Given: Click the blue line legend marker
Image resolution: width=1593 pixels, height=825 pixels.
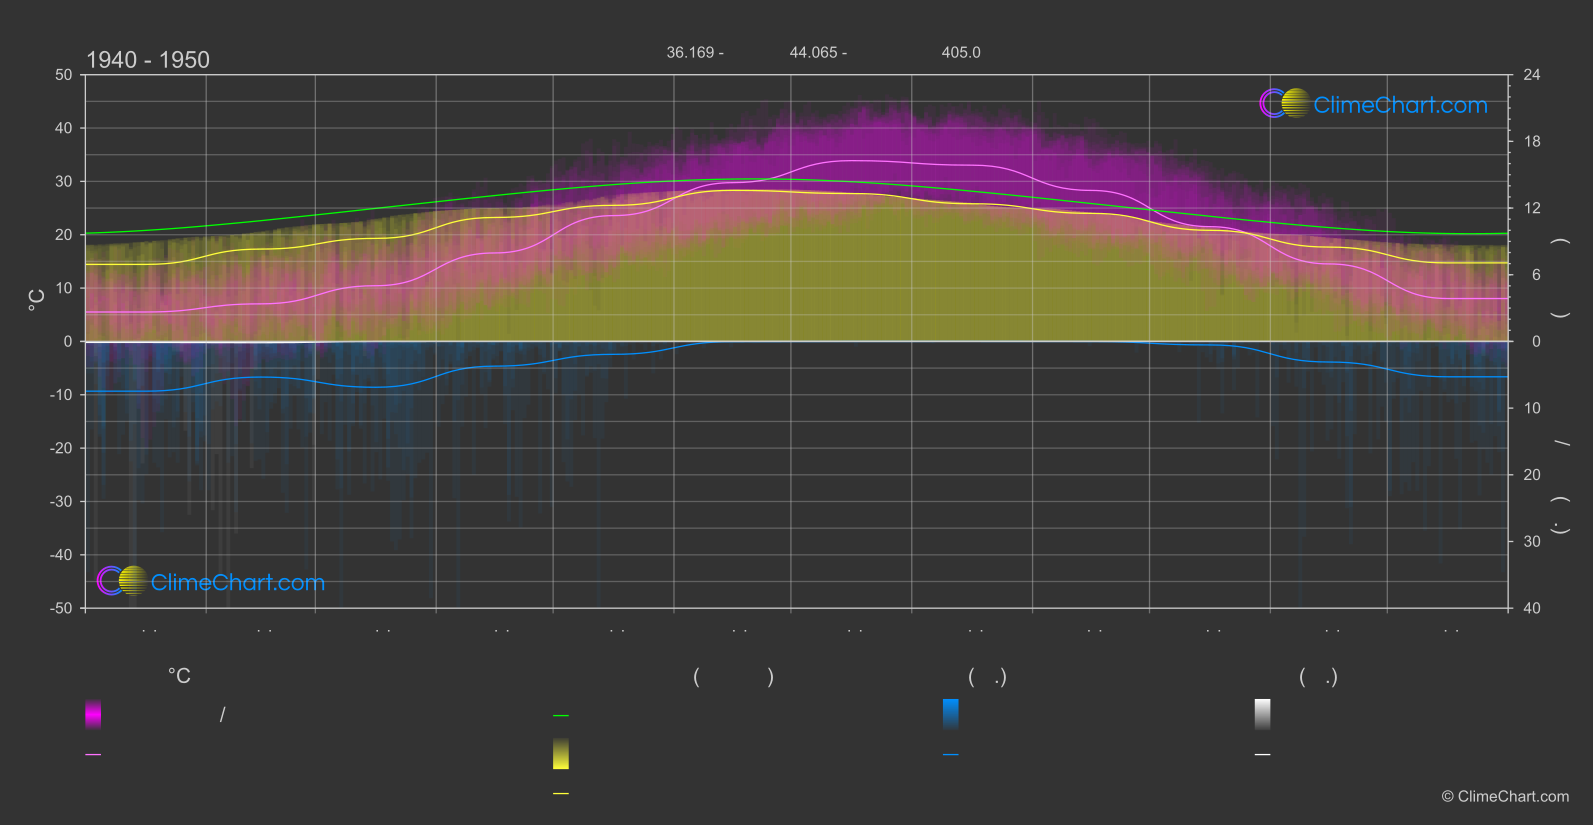Looking at the screenshot, I should [x=951, y=755].
